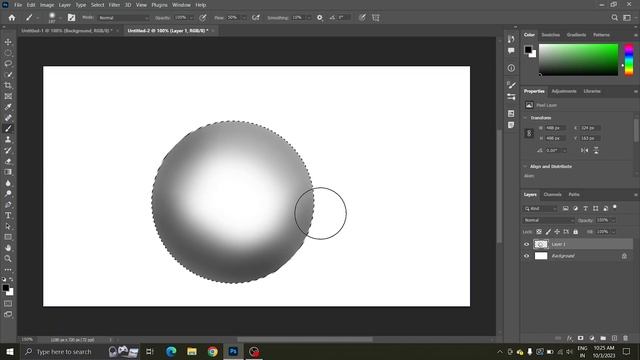Image resolution: width=640 pixels, height=360 pixels.
Task: Switch to the Adjustments tab
Action: [x=564, y=91]
